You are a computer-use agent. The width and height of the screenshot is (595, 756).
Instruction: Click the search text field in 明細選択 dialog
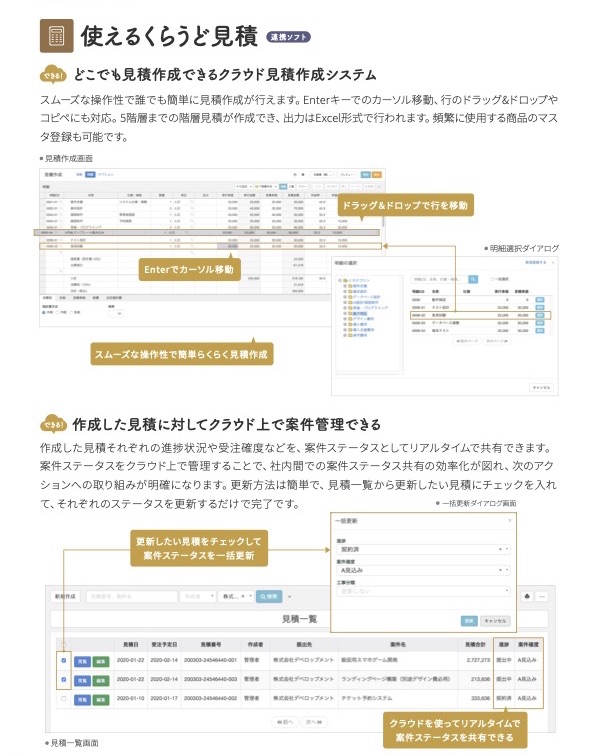pyautogui.click(x=439, y=279)
